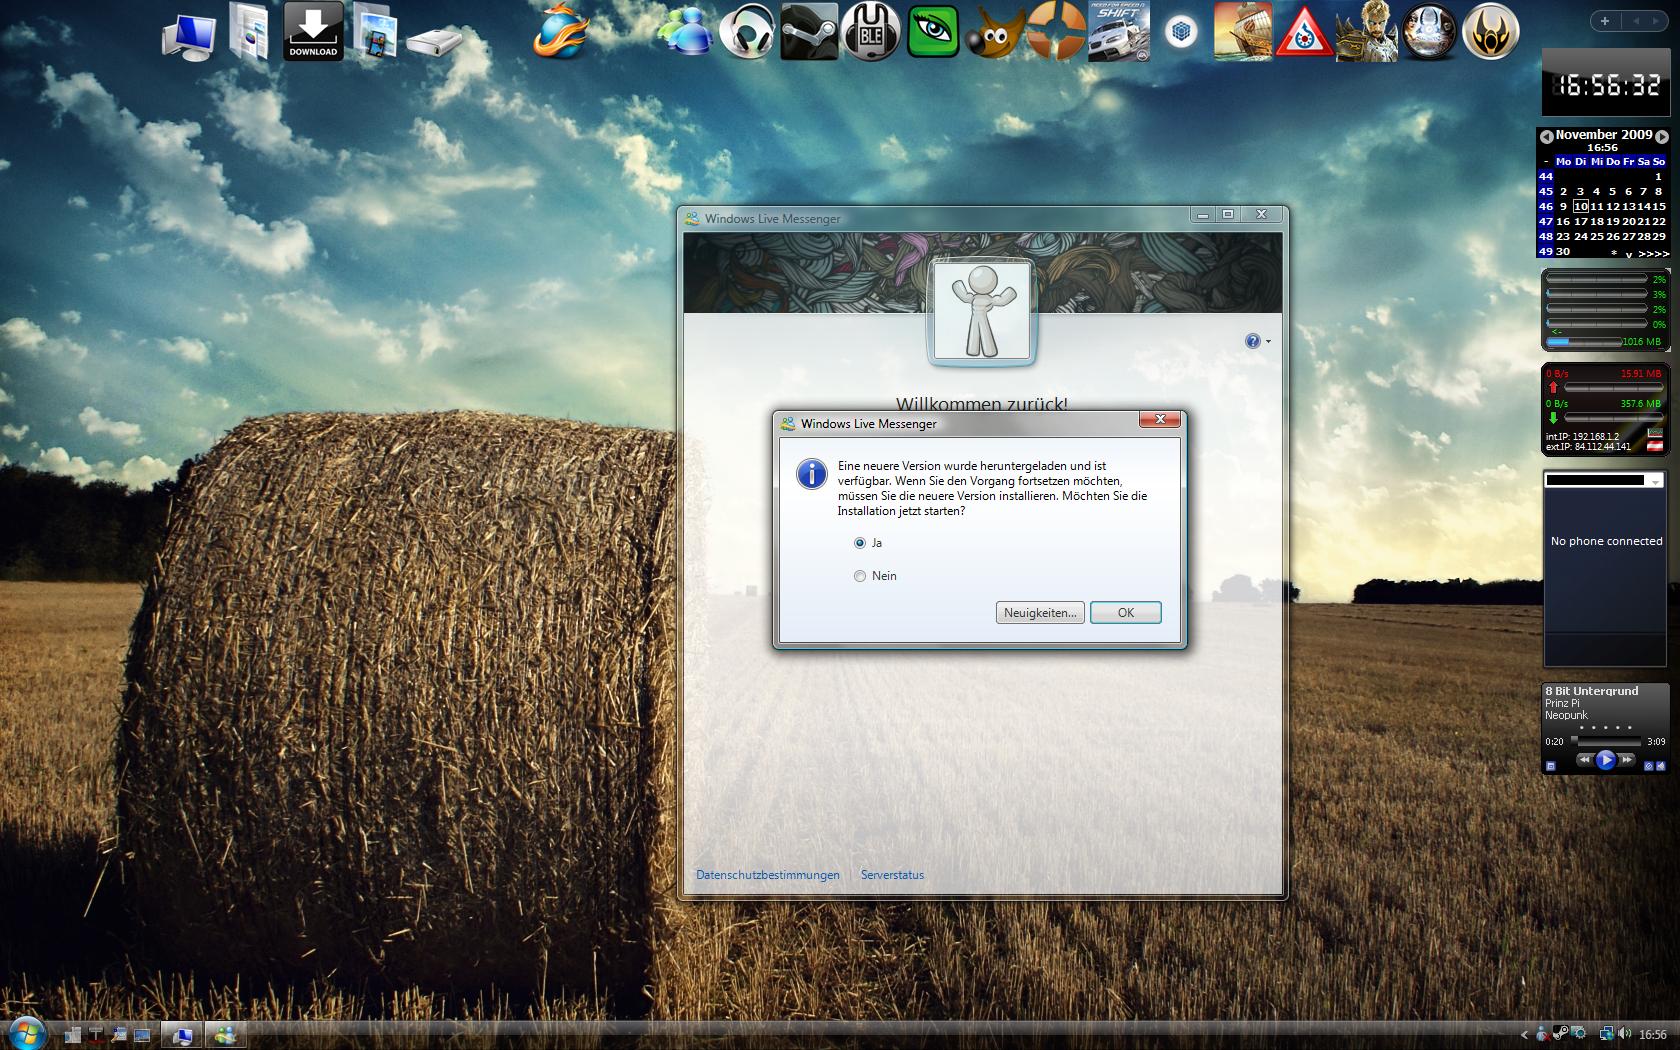
Task: Add a gadget with the plus button
Action: click(1605, 21)
